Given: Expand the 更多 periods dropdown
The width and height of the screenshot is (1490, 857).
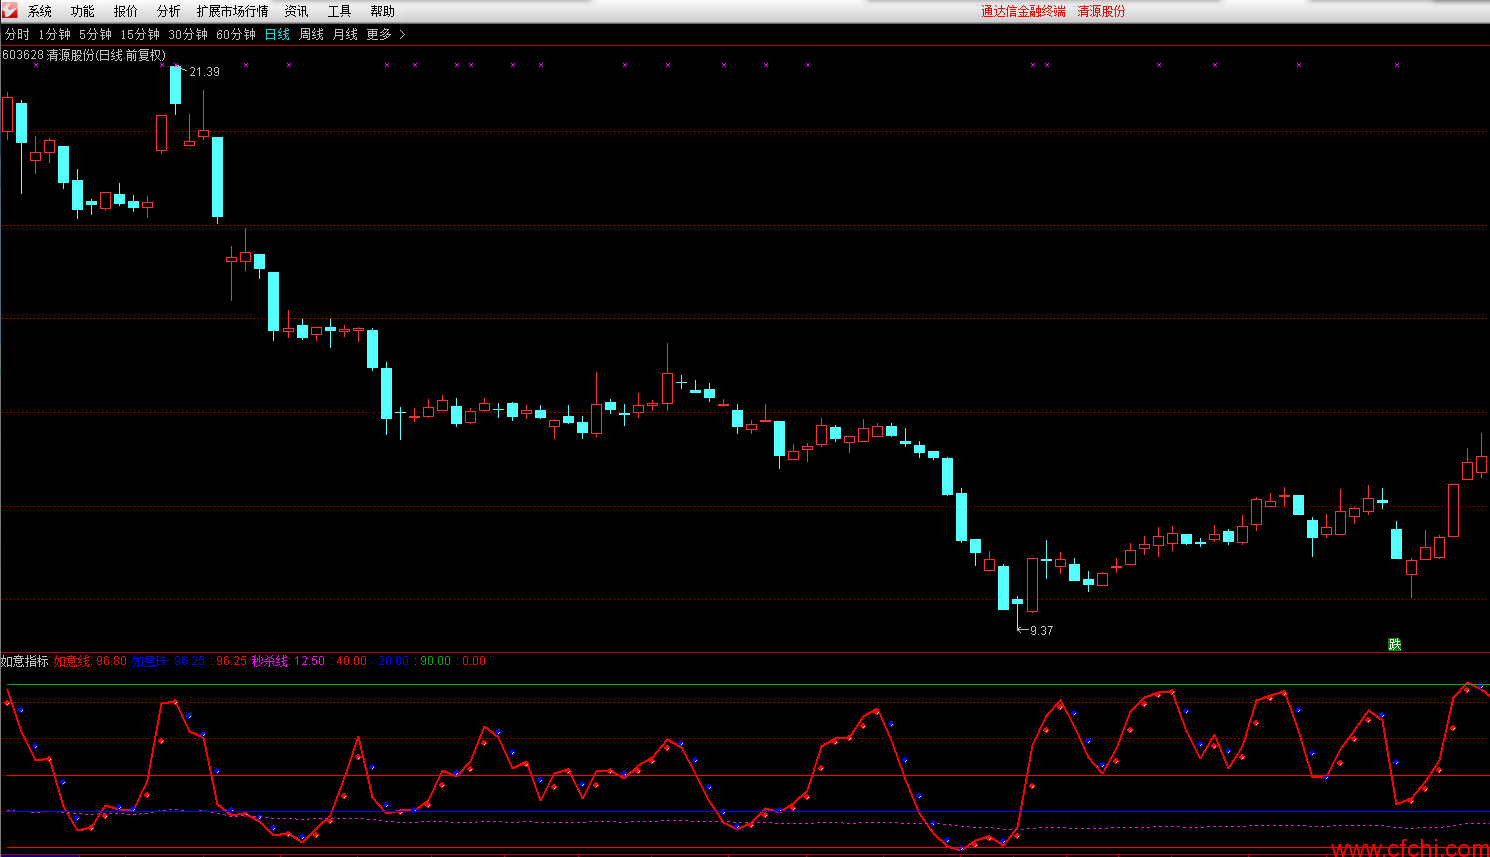Looking at the screenshot, I should click(386, 35).
